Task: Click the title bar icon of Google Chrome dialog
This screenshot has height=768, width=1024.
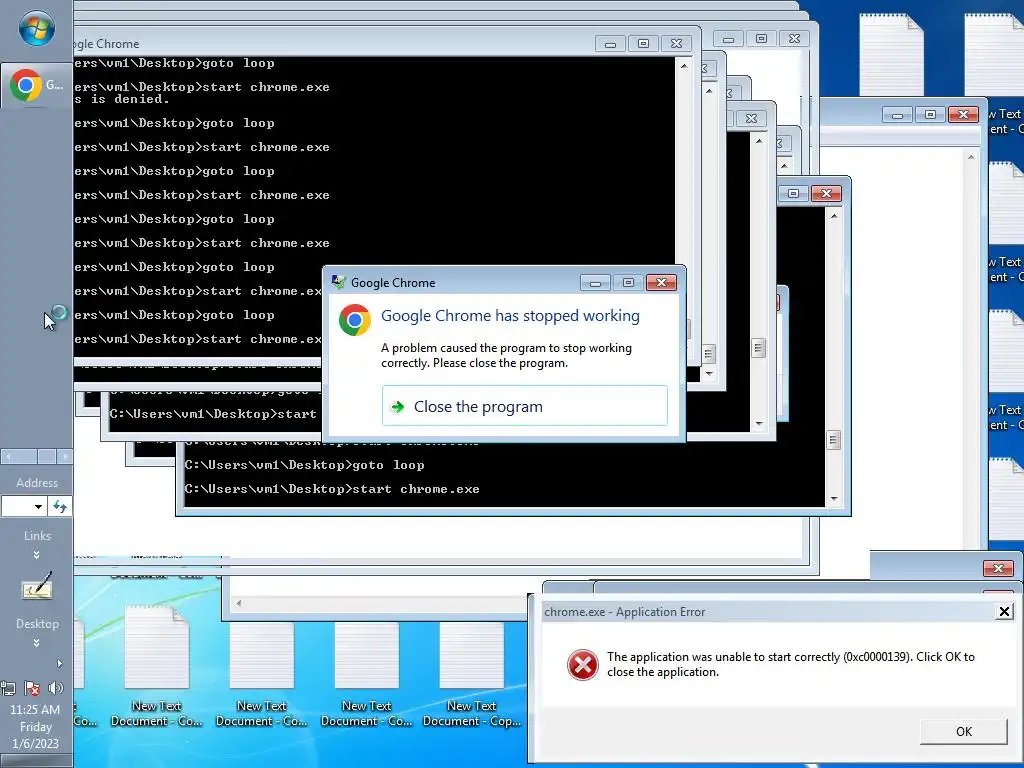Action: pos(338,282)
